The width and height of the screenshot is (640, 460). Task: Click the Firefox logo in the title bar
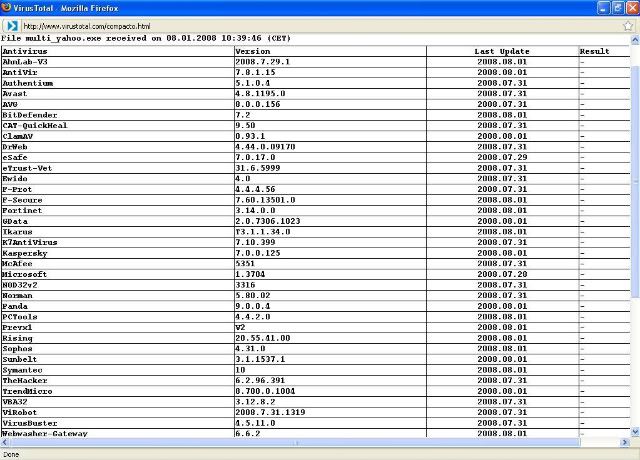pos(6,7)
